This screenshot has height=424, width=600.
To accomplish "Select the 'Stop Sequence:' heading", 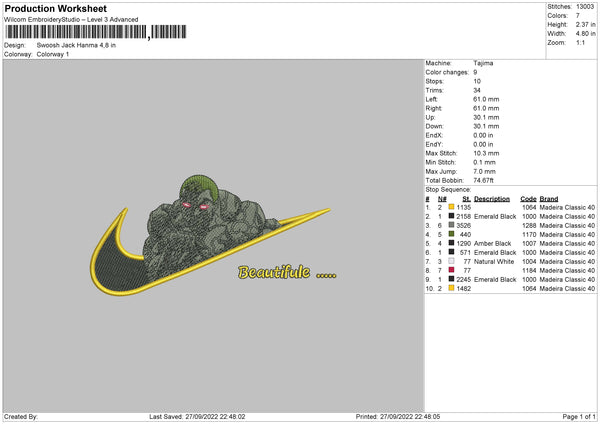I will pyautogui.click(x=448, y=190).
